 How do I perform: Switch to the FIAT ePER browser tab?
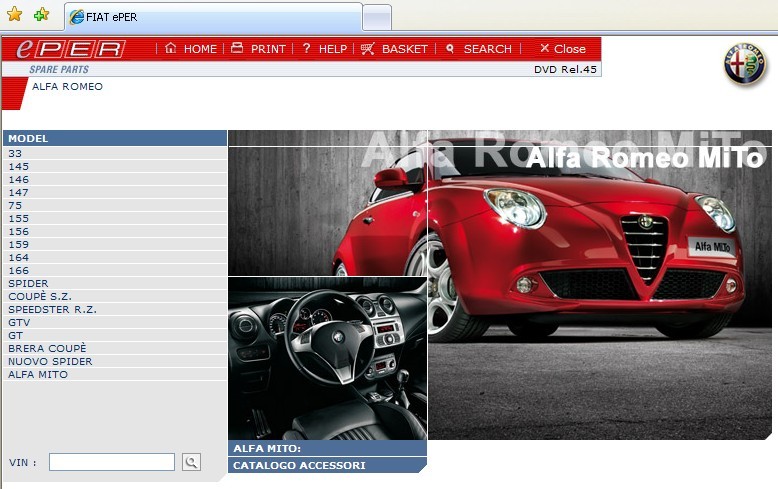click(x=212, y=17)
